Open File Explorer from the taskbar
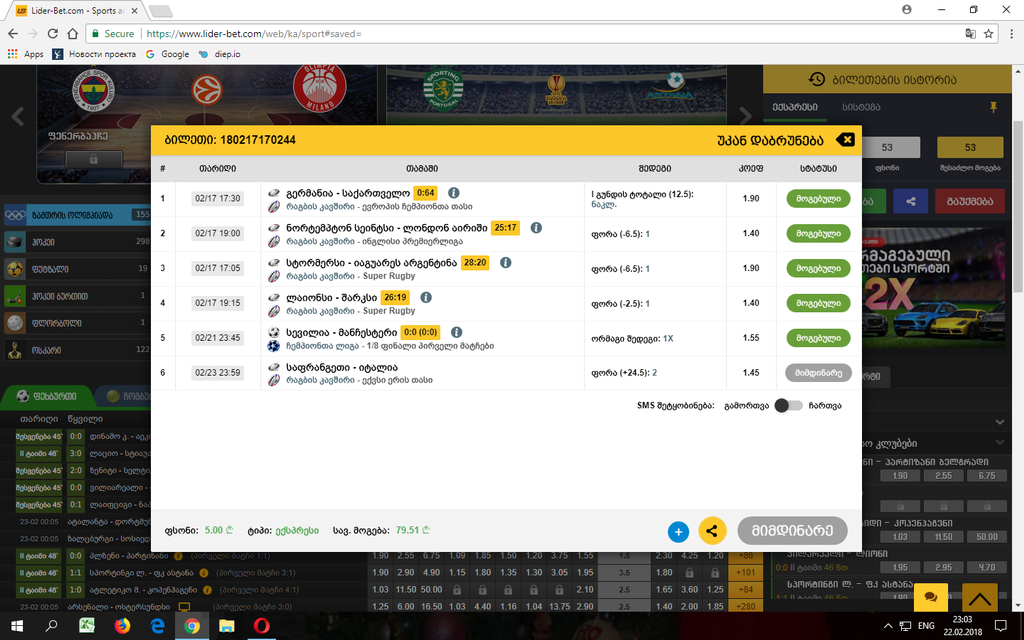The width and height of the screenshot is (1024, 640). click(x=227, y=626)
